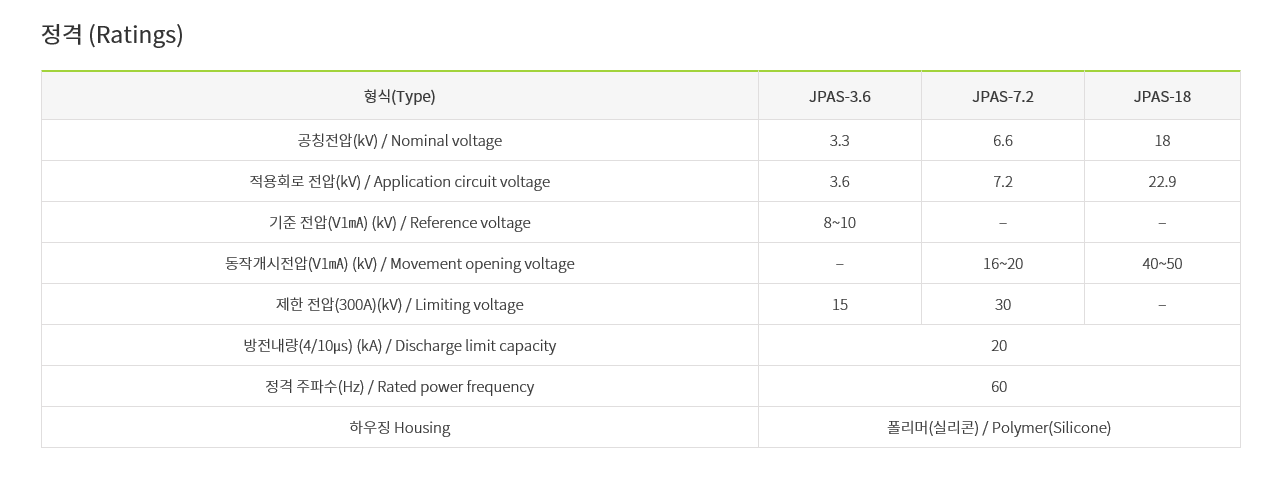Click the Rated power frequency row label
Screen dimensions: 1278x477
coord(399,387)
